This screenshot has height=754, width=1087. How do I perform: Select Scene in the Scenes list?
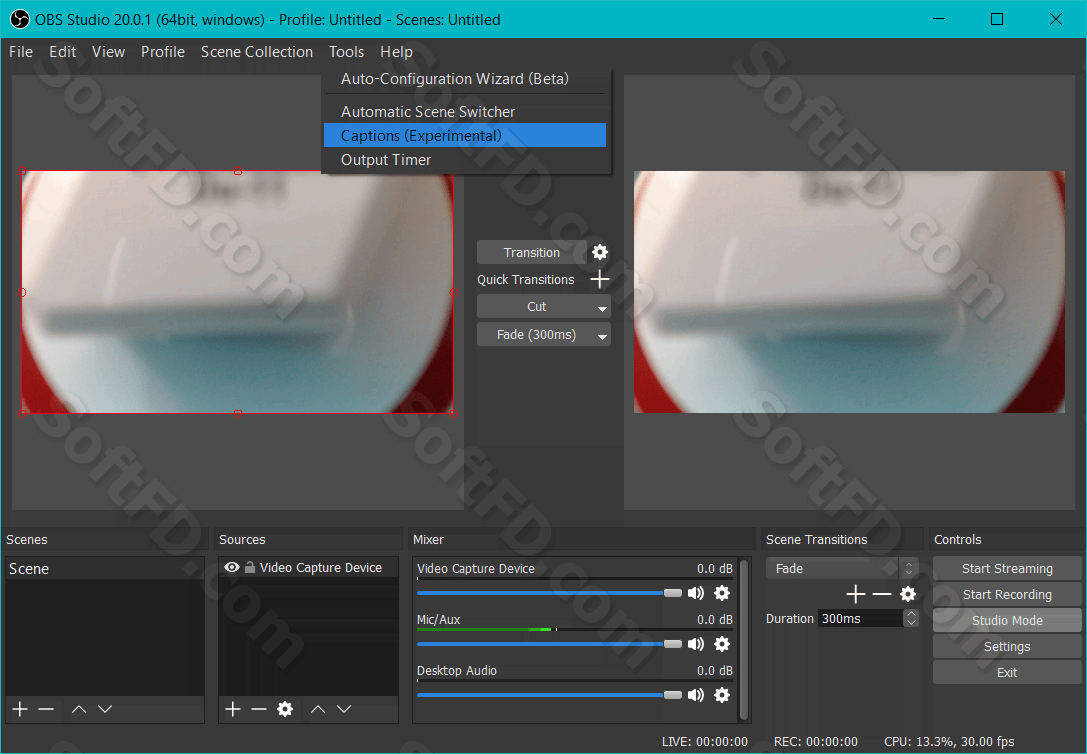click(x=105, y=569)
